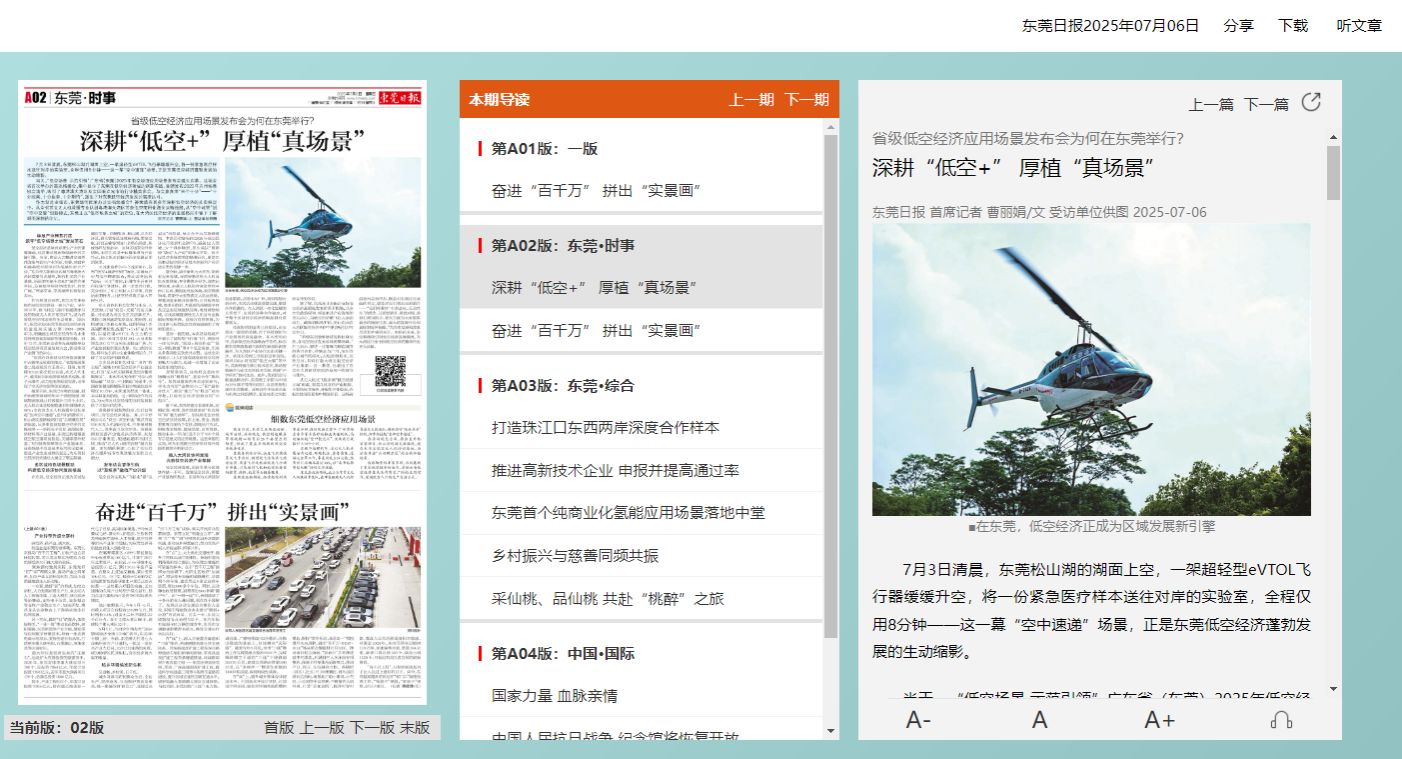Decrease font size with A- button
The width and height of the screenshot is (1402, 759).
918,720
